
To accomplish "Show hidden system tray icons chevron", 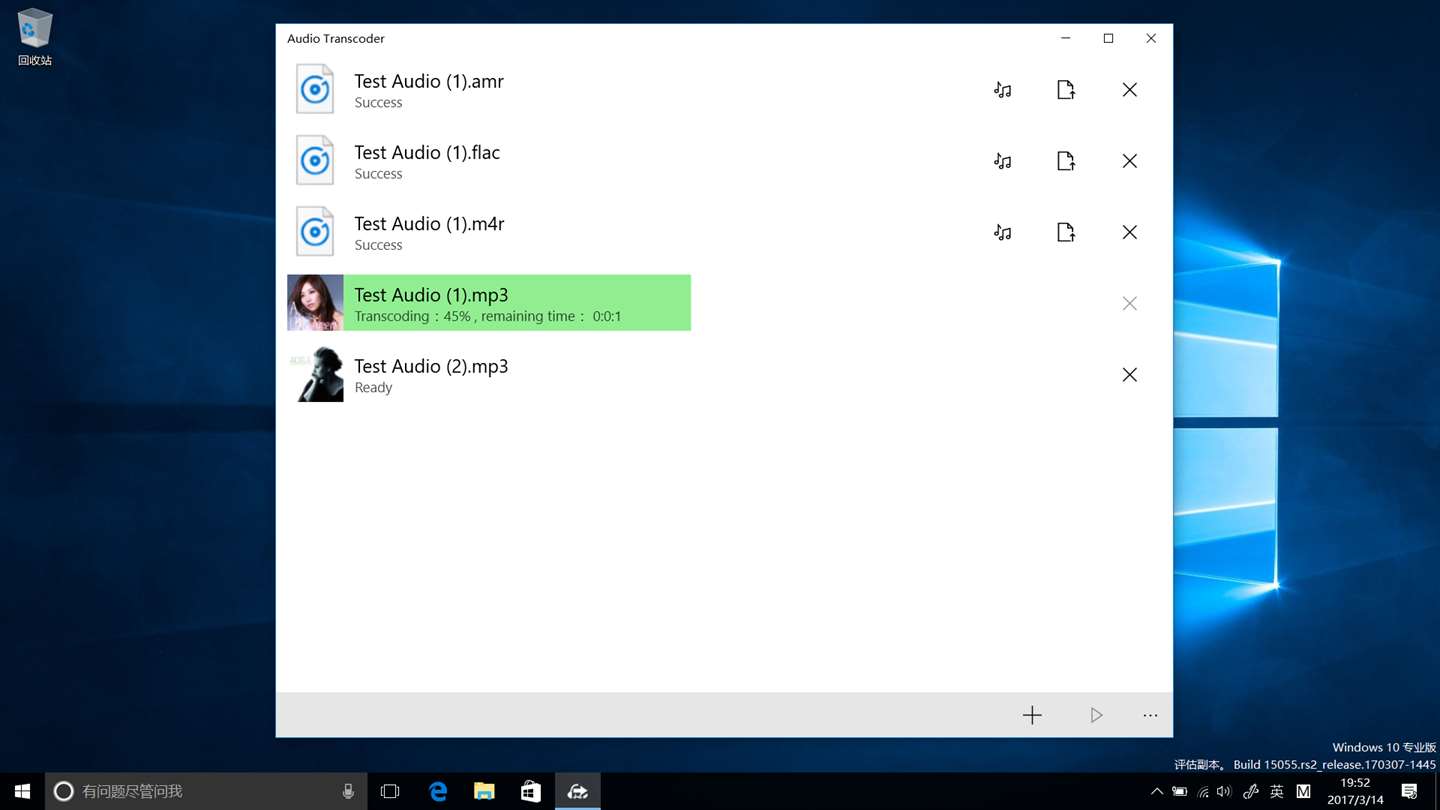I will pos(1157,791).
